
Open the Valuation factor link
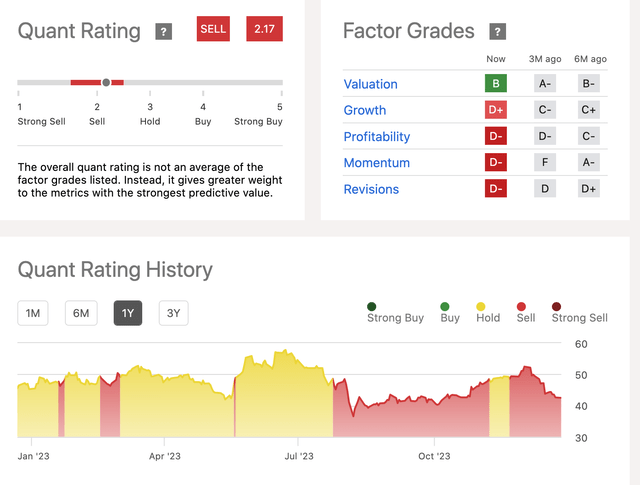[x=370, y=84]
